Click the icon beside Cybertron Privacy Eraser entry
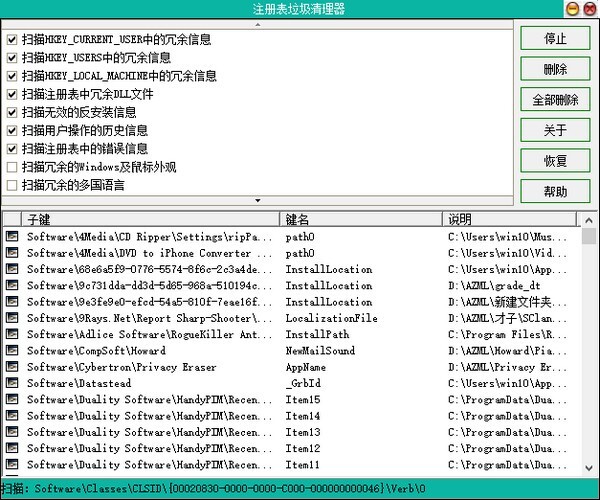This screenshot has height=500, width=600. click(x=12, y=366)
